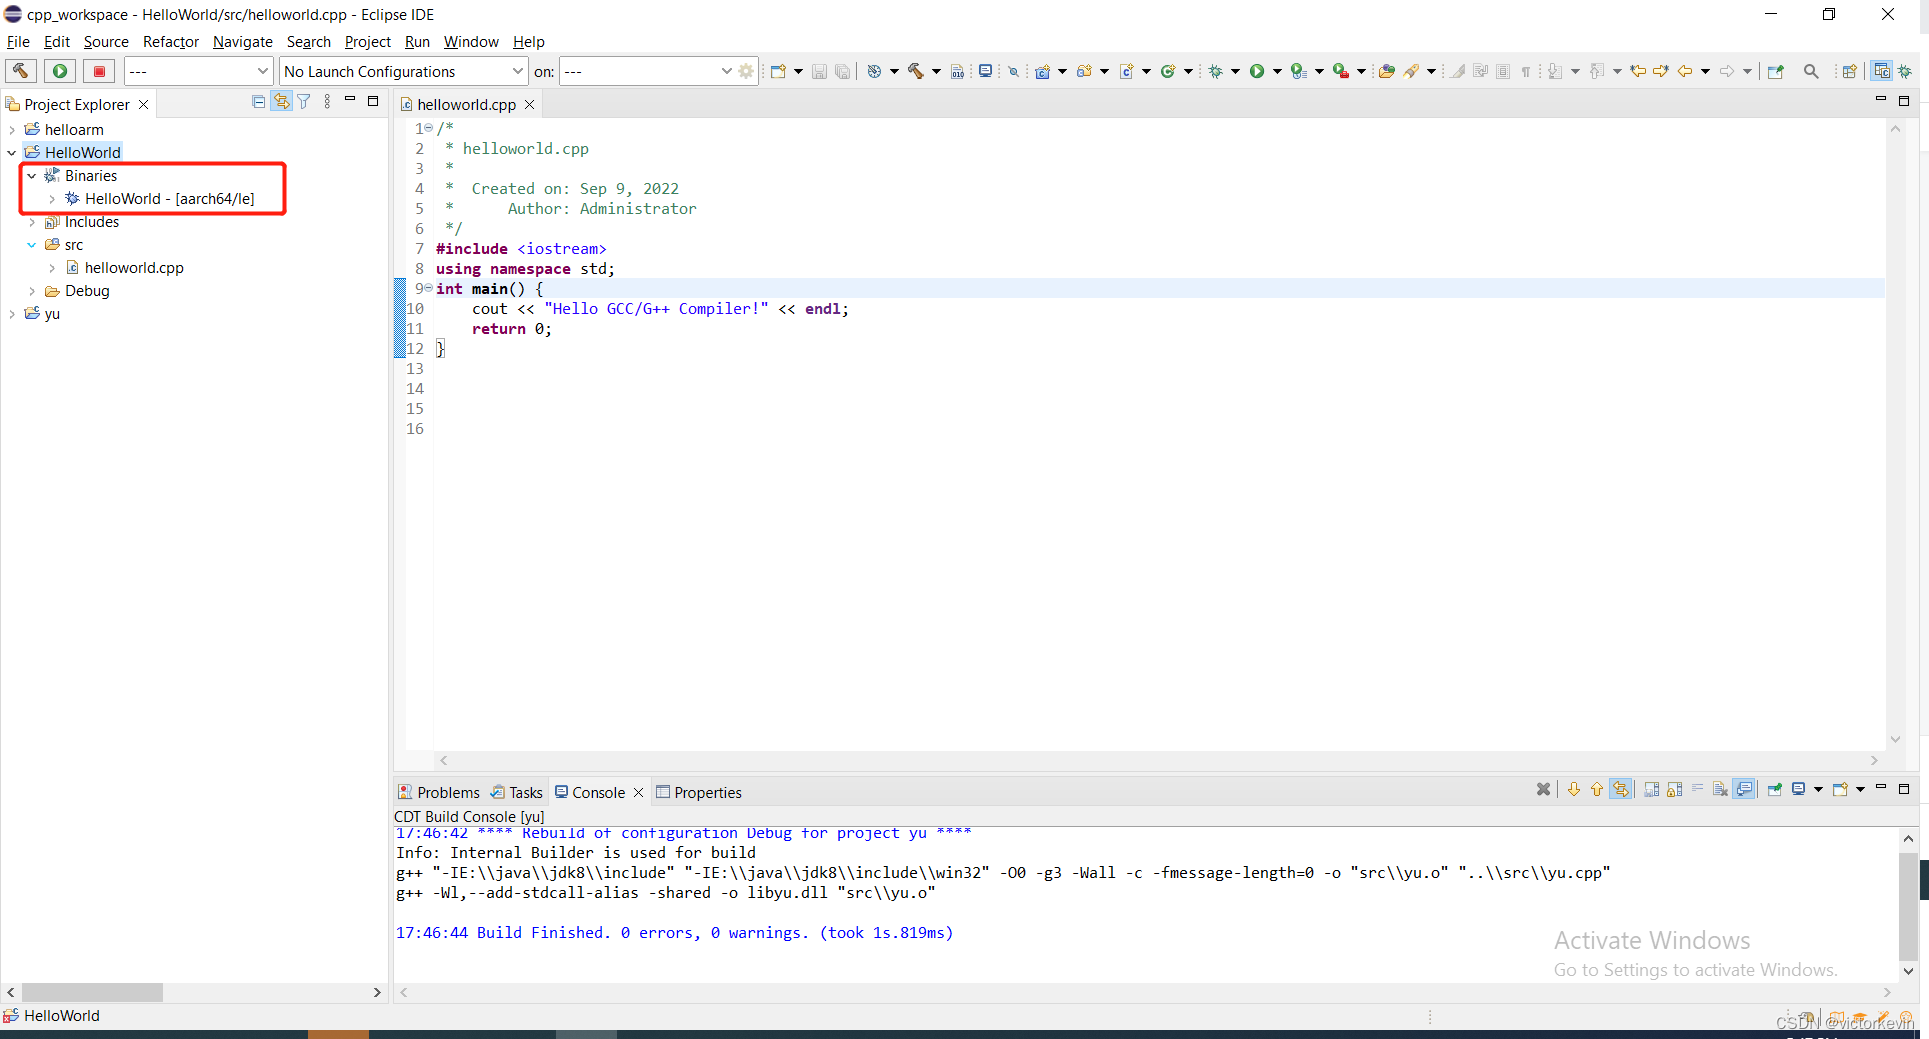Create a new C/C++ project via its icon
Screen dimensions: 1929x1039
tap(1041, 71)
